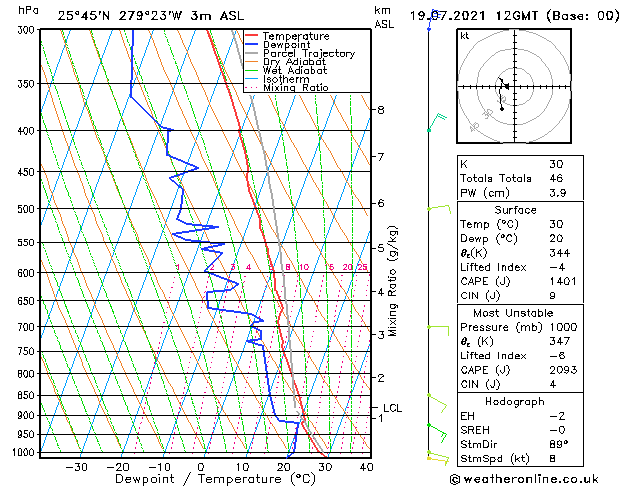Click the kt label in the hodograph
Viewport: 629px width, 486px height.
465,36
